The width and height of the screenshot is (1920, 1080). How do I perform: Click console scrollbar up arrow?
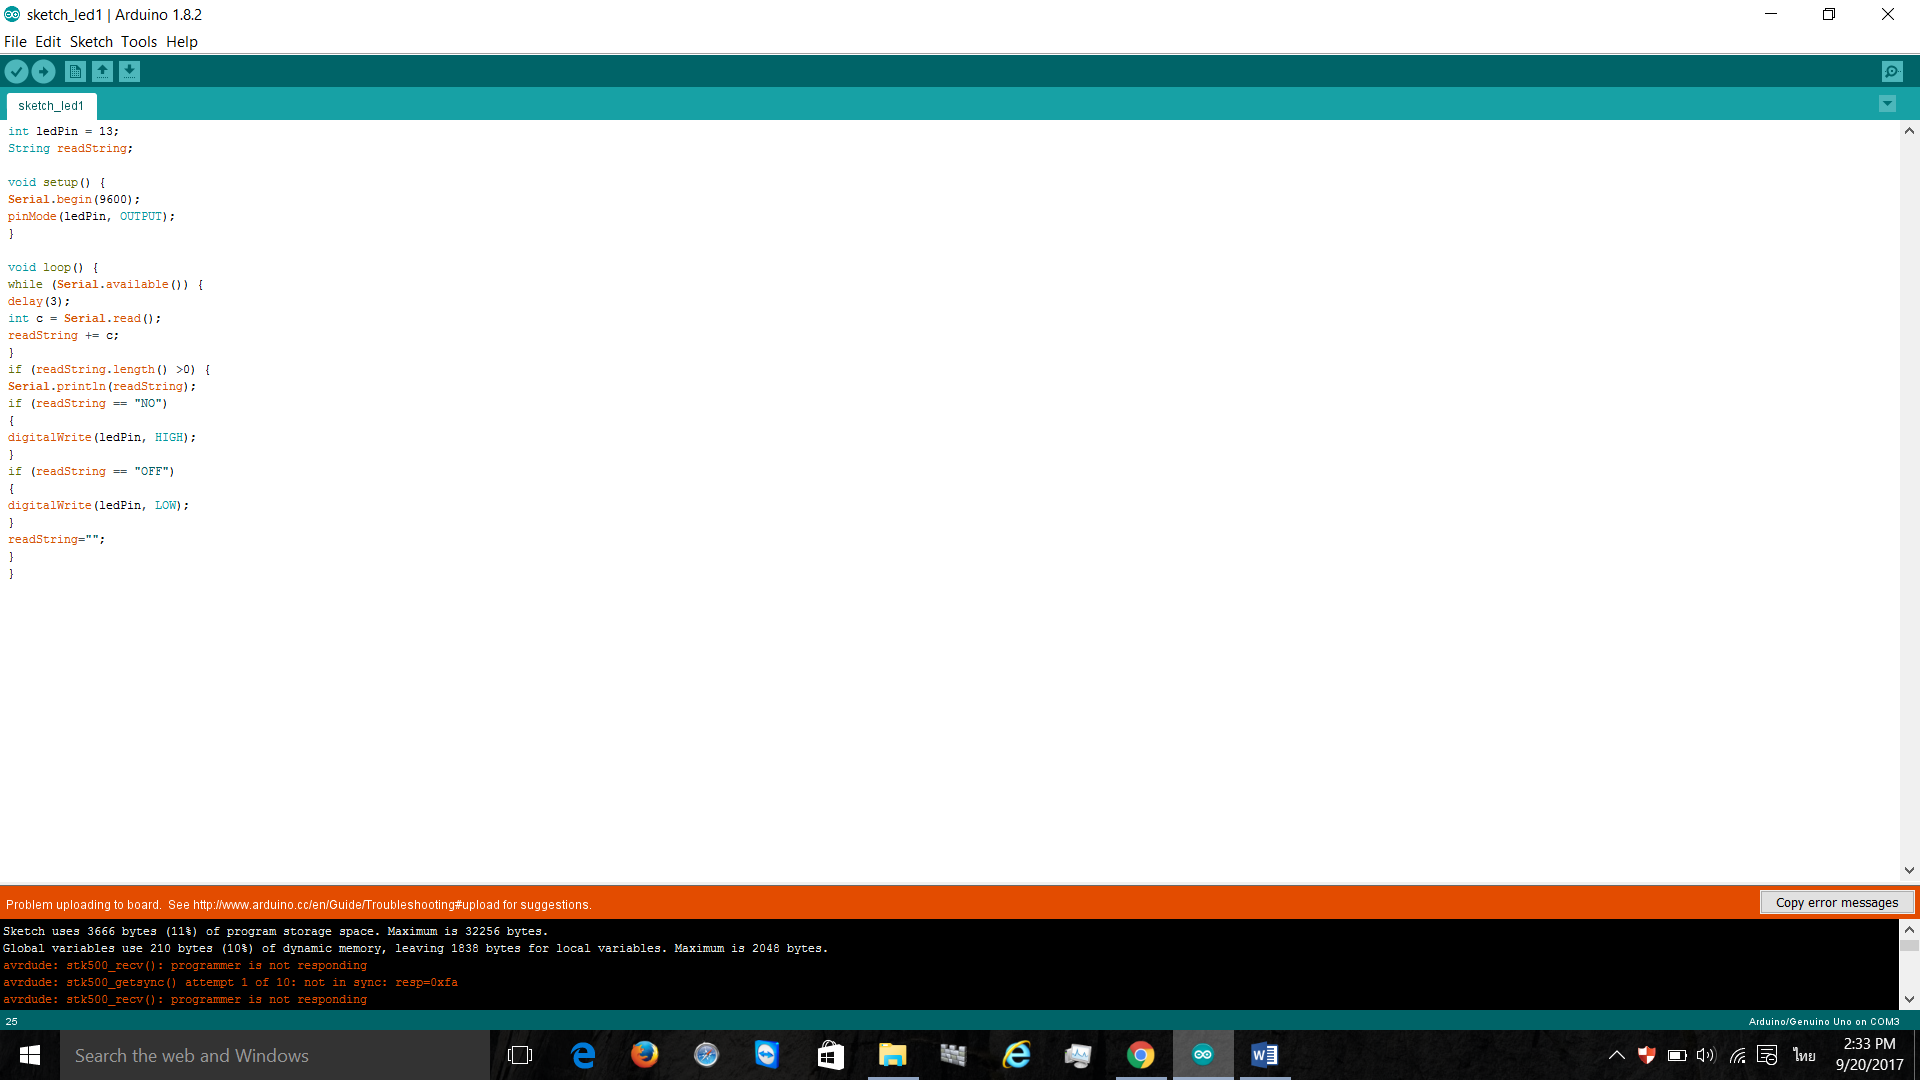(1909, 929)
